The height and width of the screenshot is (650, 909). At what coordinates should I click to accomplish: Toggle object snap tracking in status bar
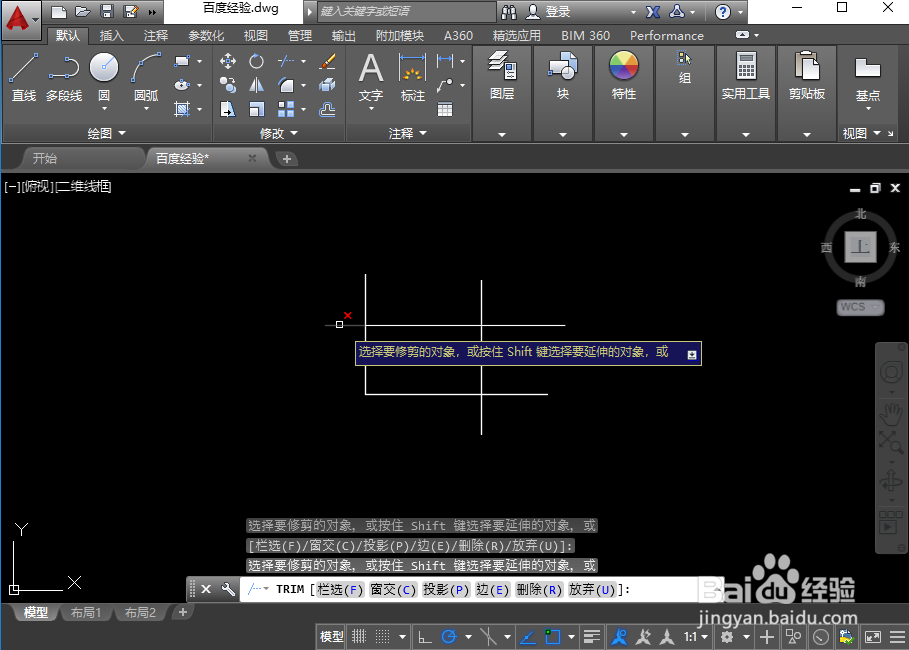(x=528, y=637)
